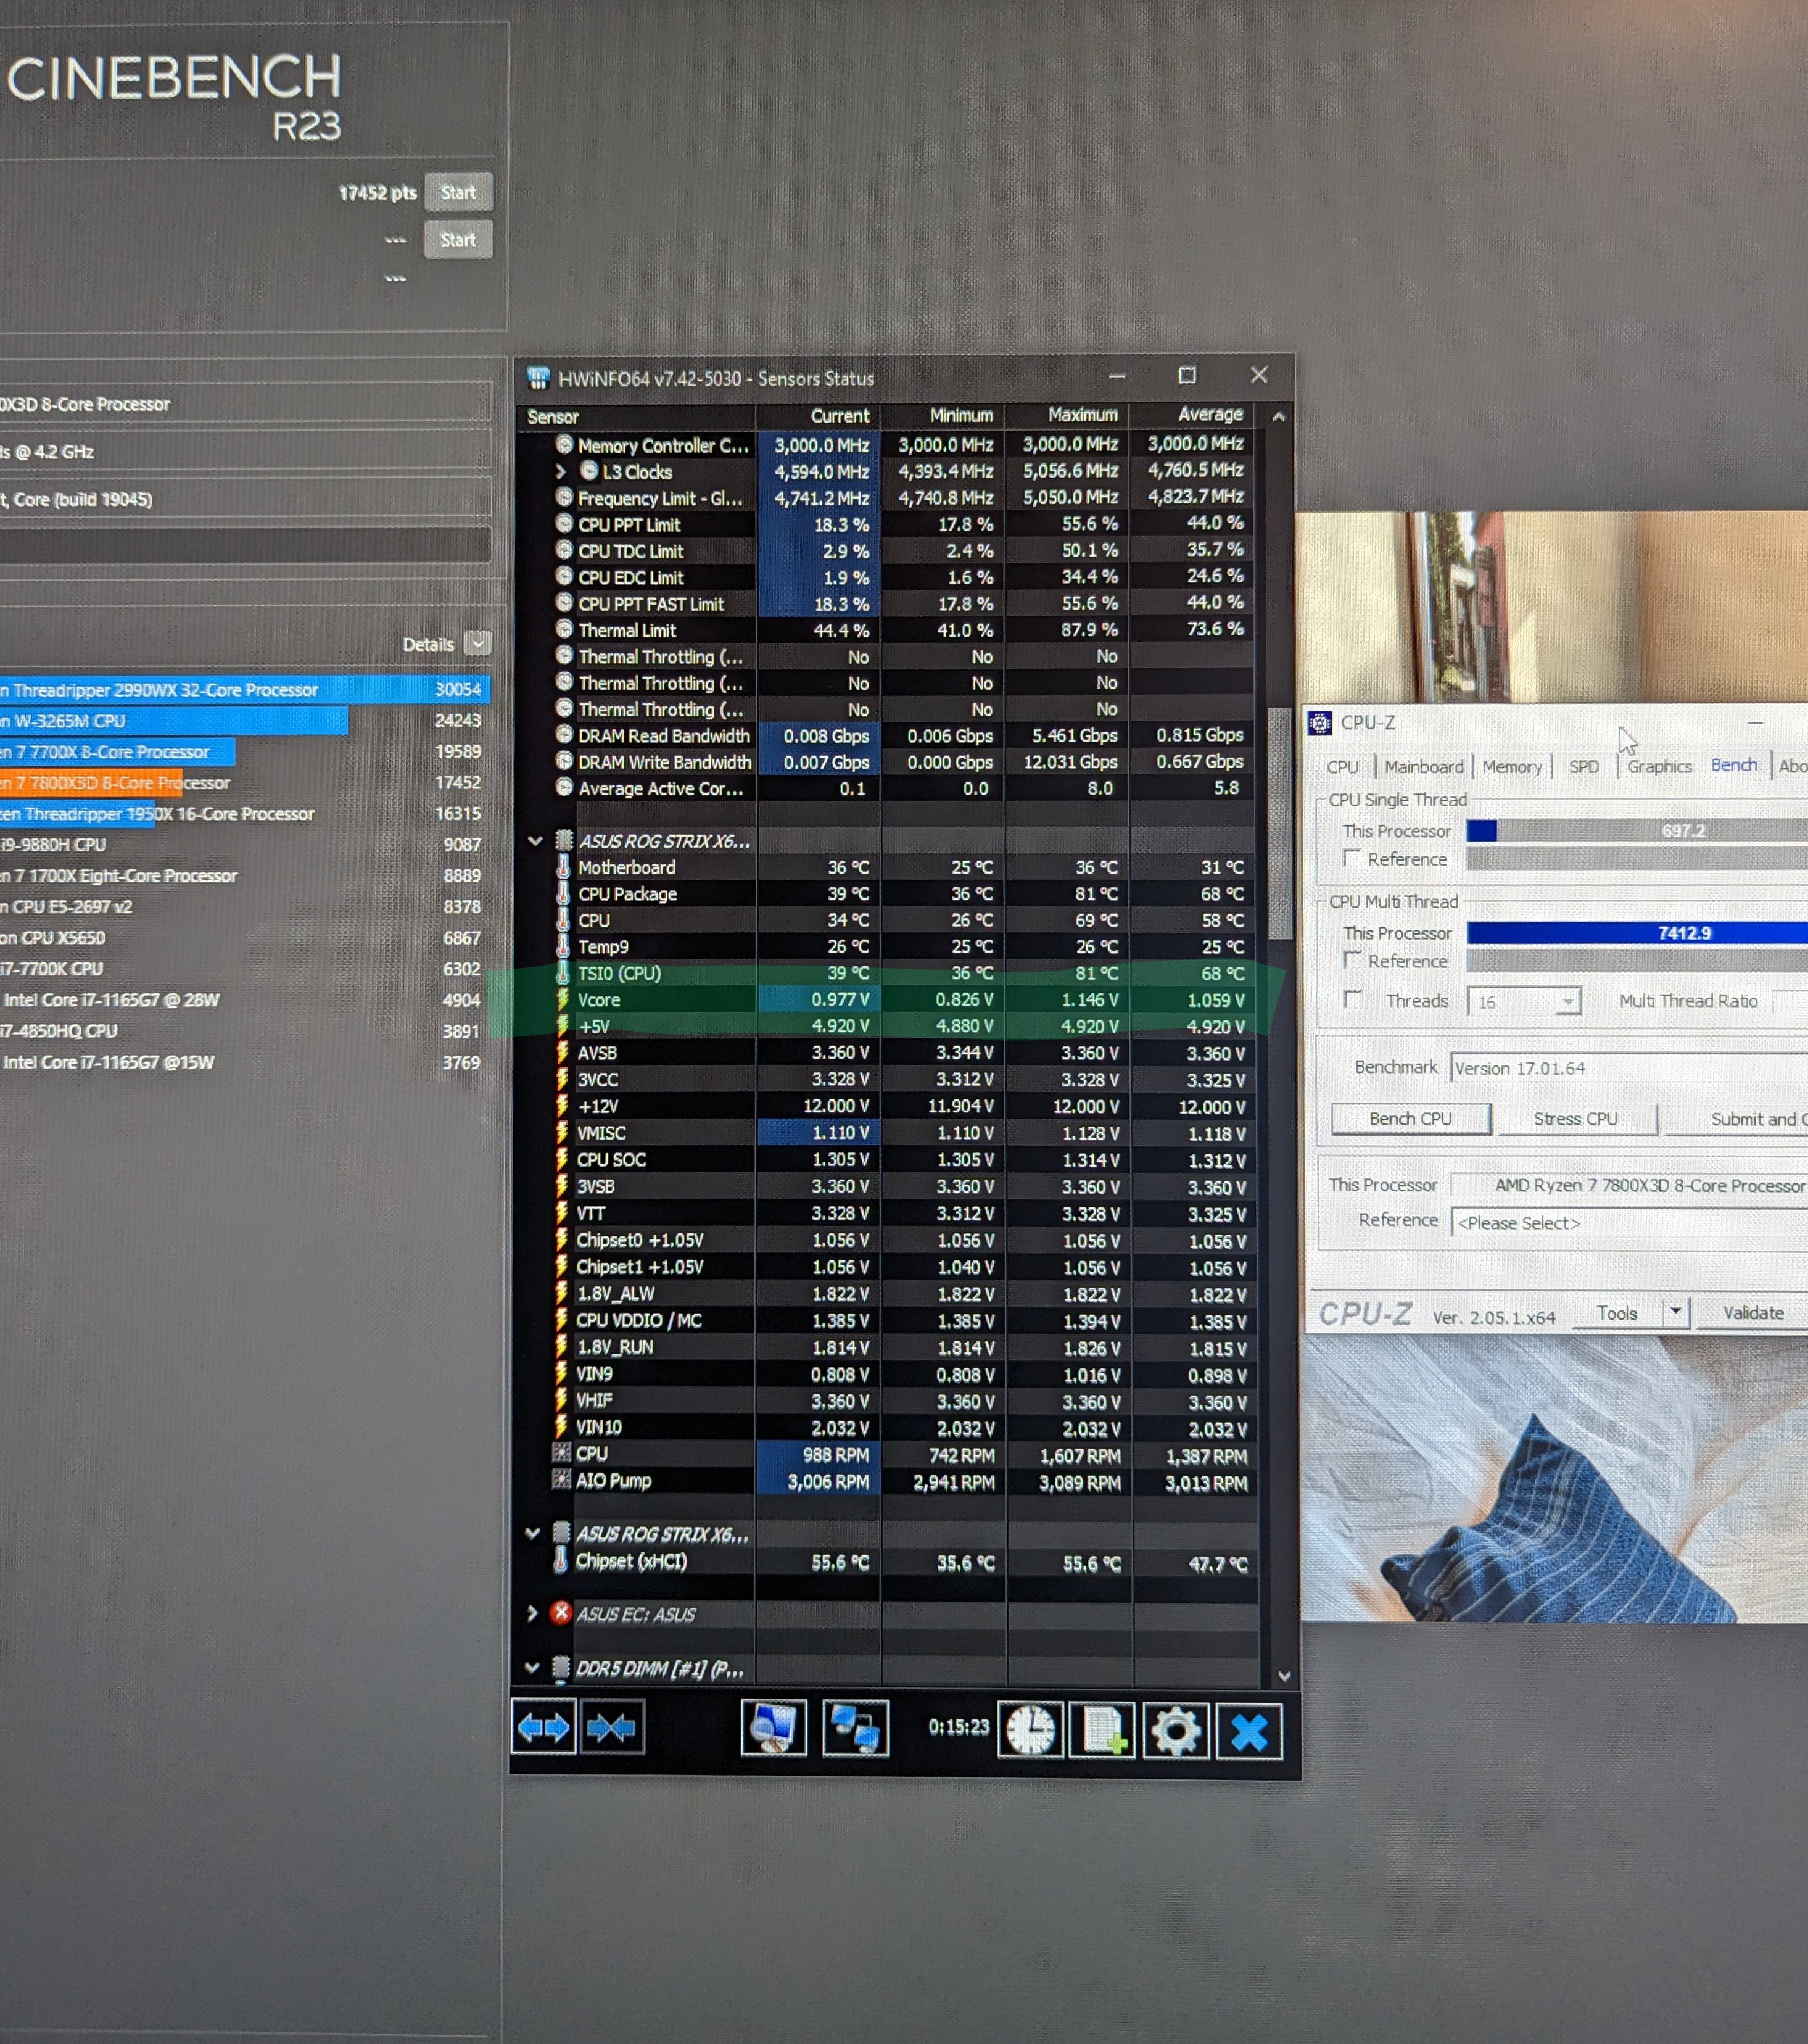Start Cinebench single core test
Screen dimensions: 1808x2044
458,240
